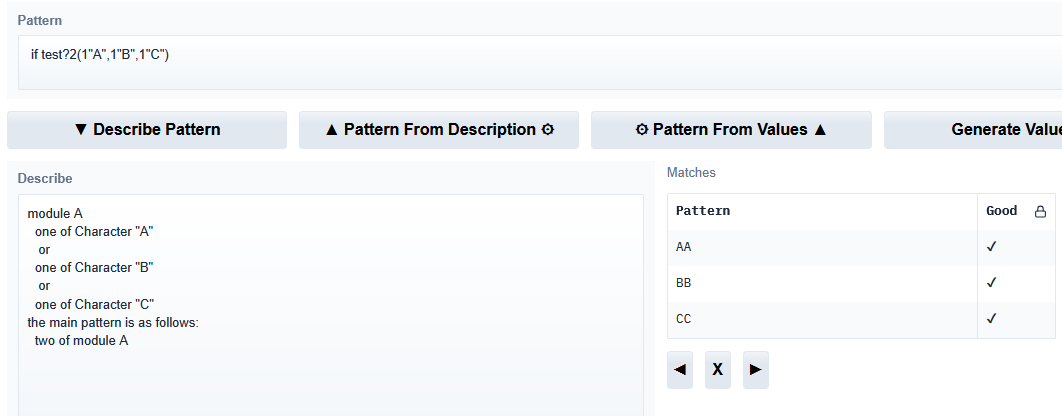The height and width of the screenshot is (416, 1062).
Task: Click the Describe section label
Action: (45, 178)
